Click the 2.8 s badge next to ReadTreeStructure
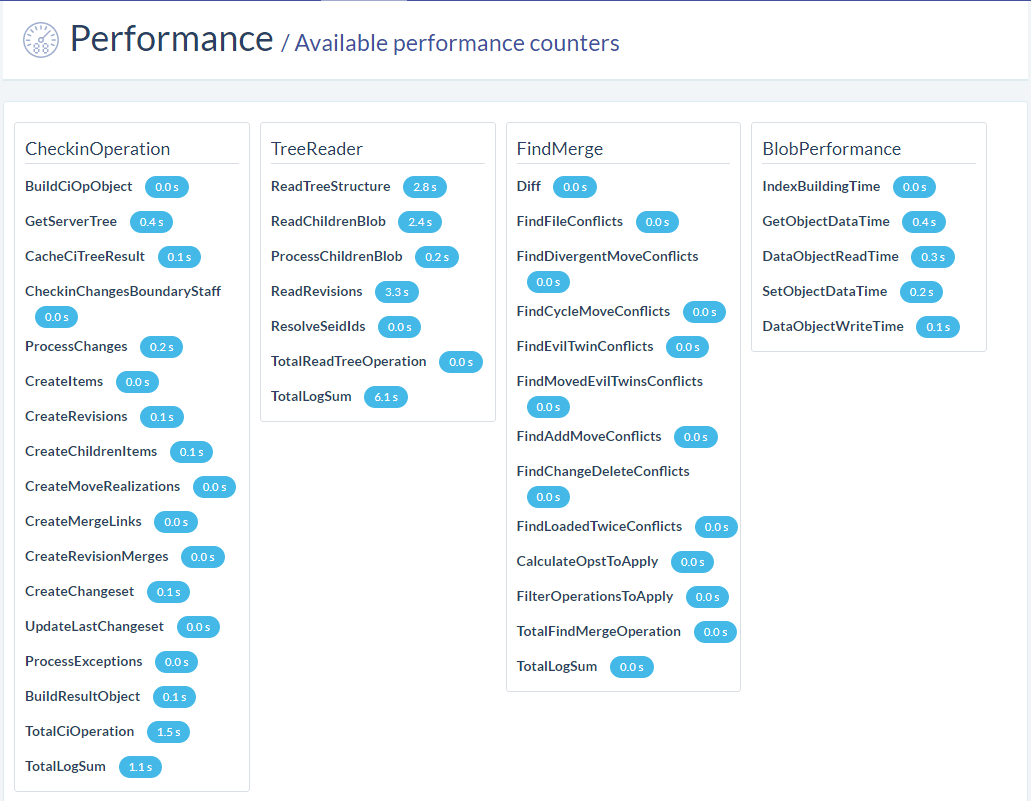Image resolution: width=1031 pixels, height=801 pixels. (x=425, y=187)
